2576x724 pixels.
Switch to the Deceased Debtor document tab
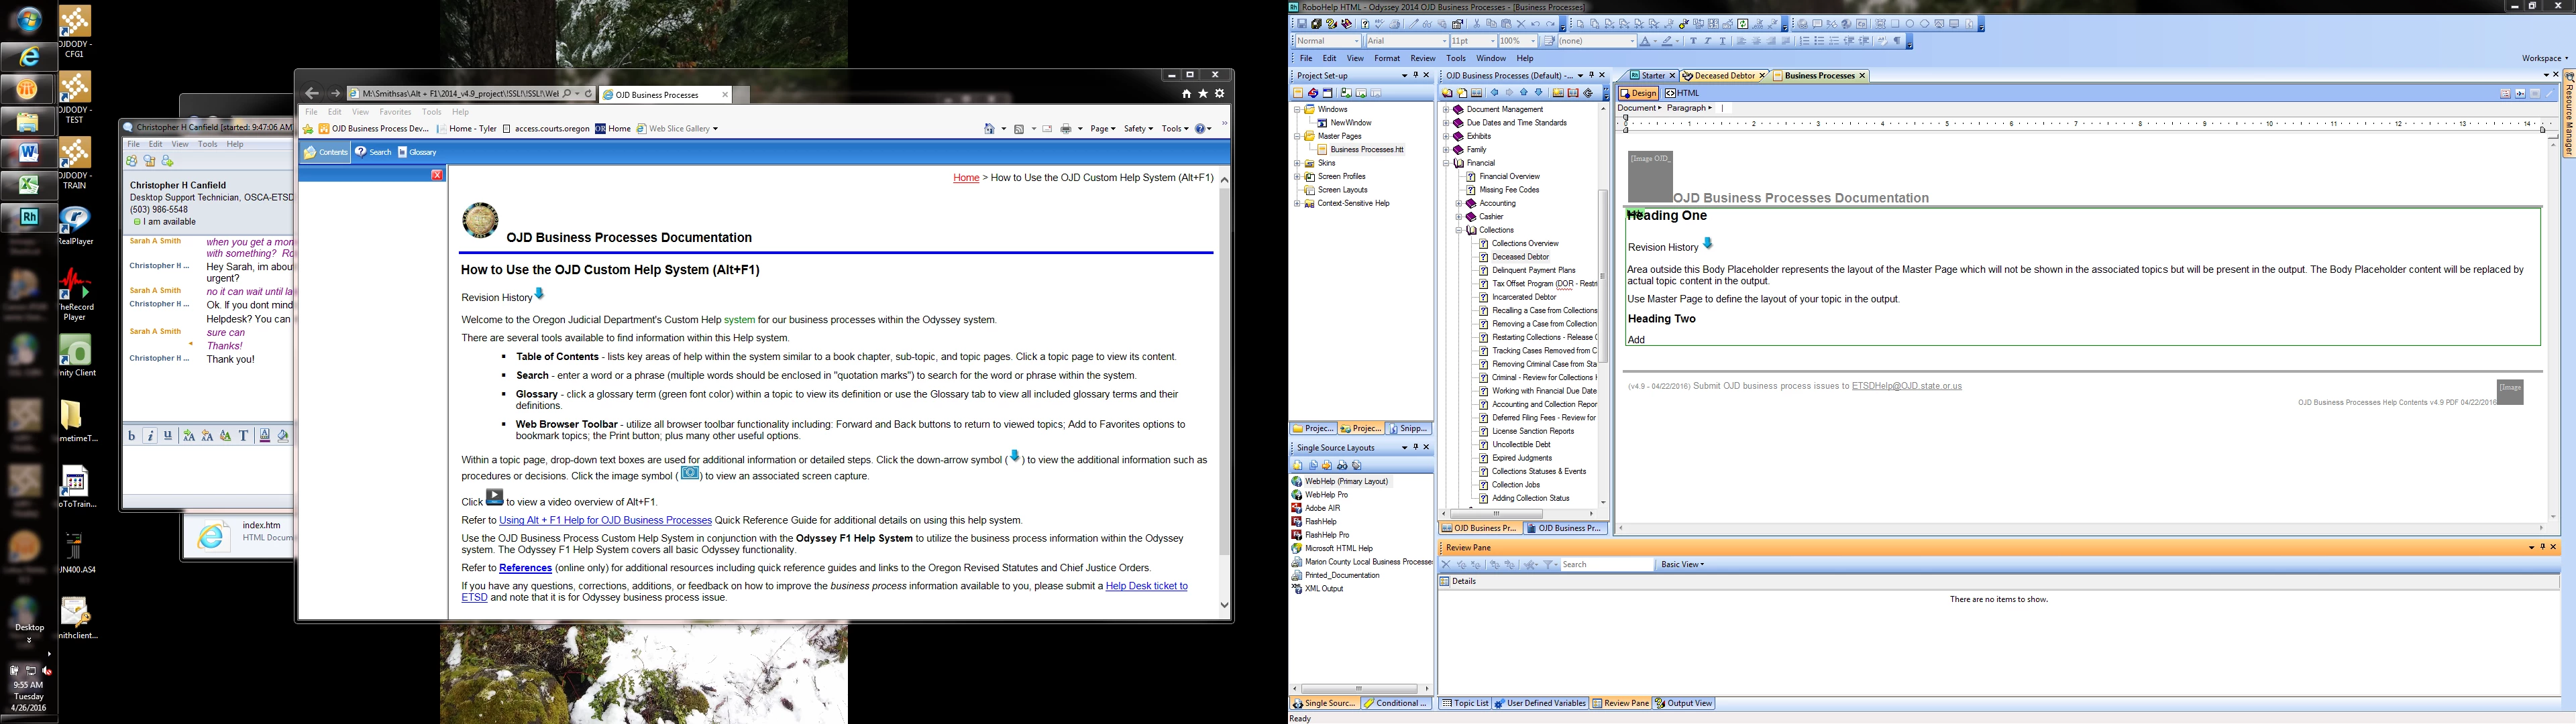[x=1724, y=76]
